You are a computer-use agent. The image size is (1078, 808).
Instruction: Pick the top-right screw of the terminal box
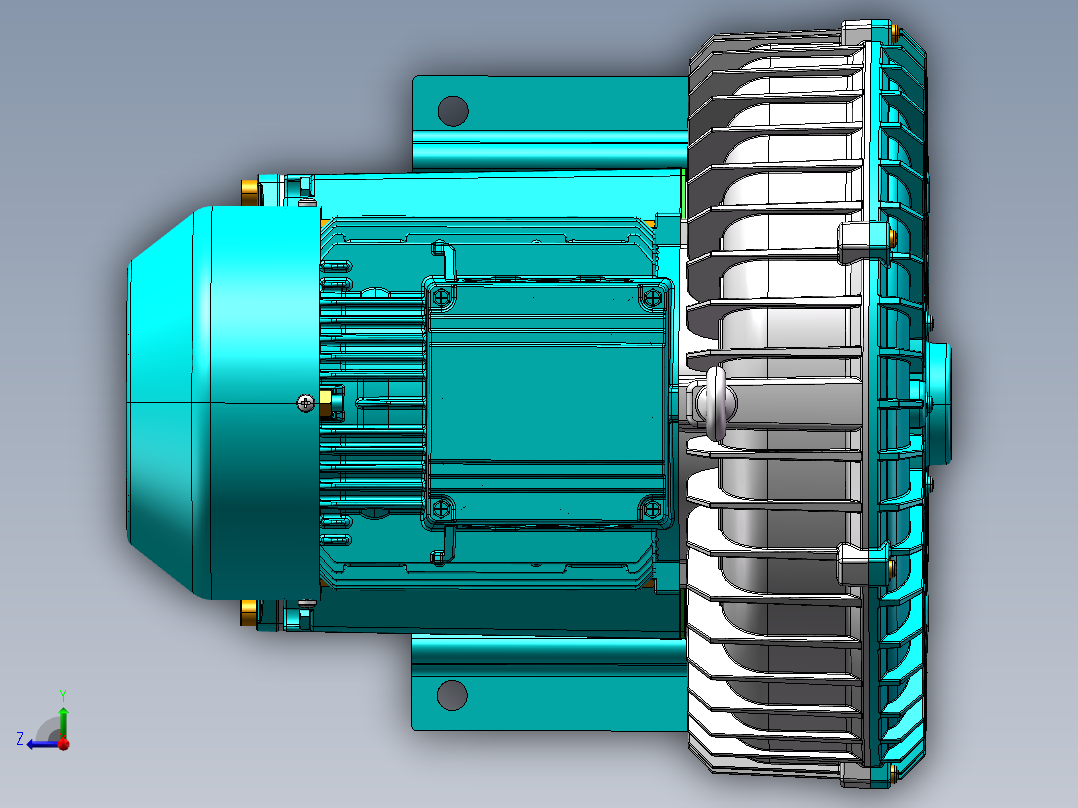(651, 297)
